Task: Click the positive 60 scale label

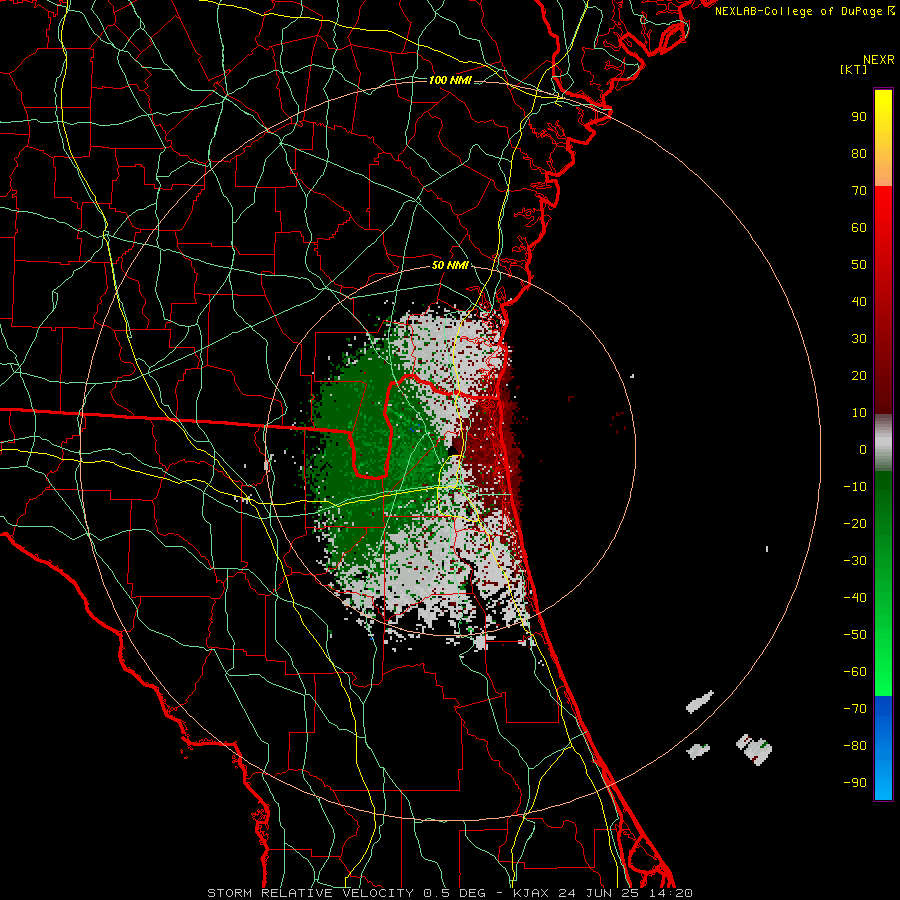Action: point(859,227)
